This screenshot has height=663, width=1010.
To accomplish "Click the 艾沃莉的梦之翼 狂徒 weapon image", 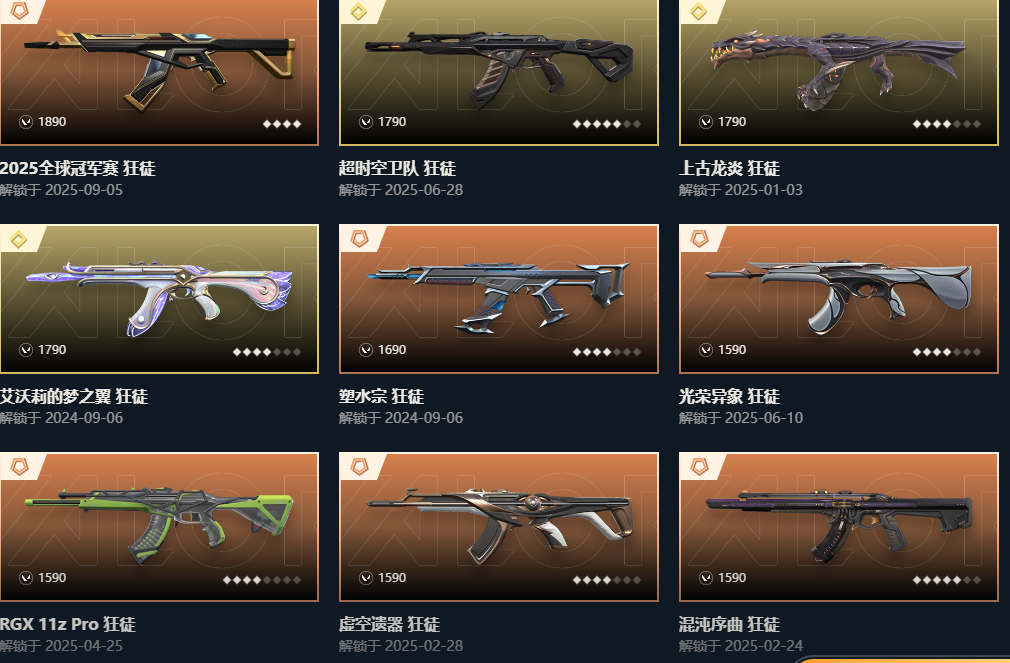I will coord(159,299).
